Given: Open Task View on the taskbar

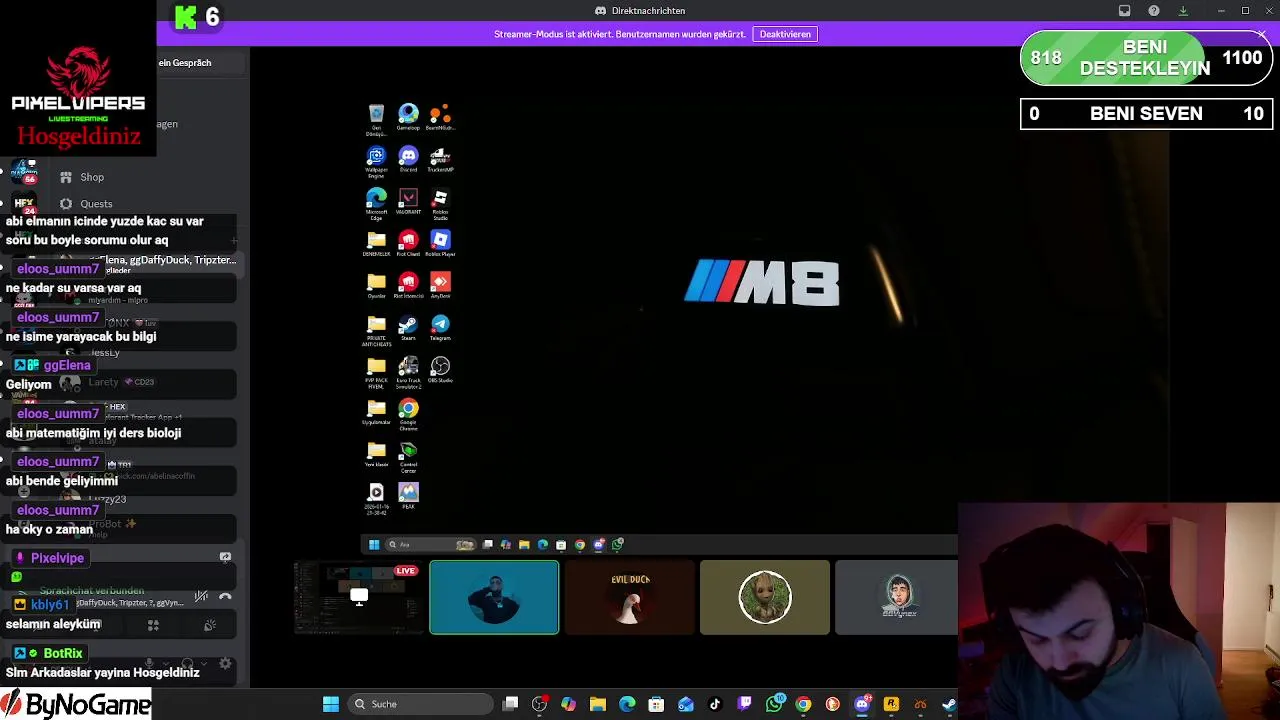Looking at the screenshot, I should click(510, 704).
